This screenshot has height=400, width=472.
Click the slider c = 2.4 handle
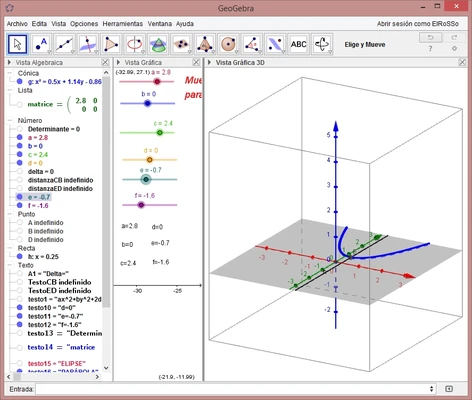click(160, 133)
